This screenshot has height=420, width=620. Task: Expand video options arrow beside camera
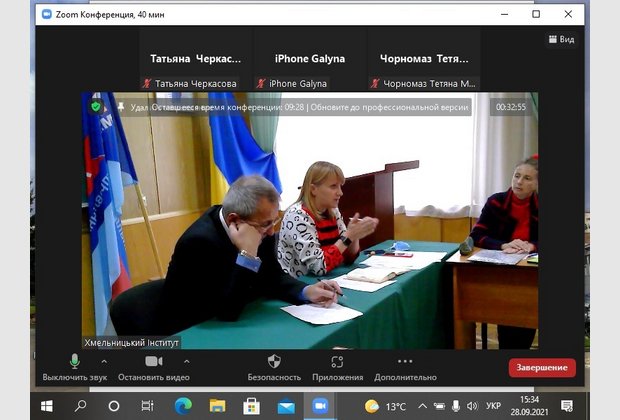pos(186,361)
